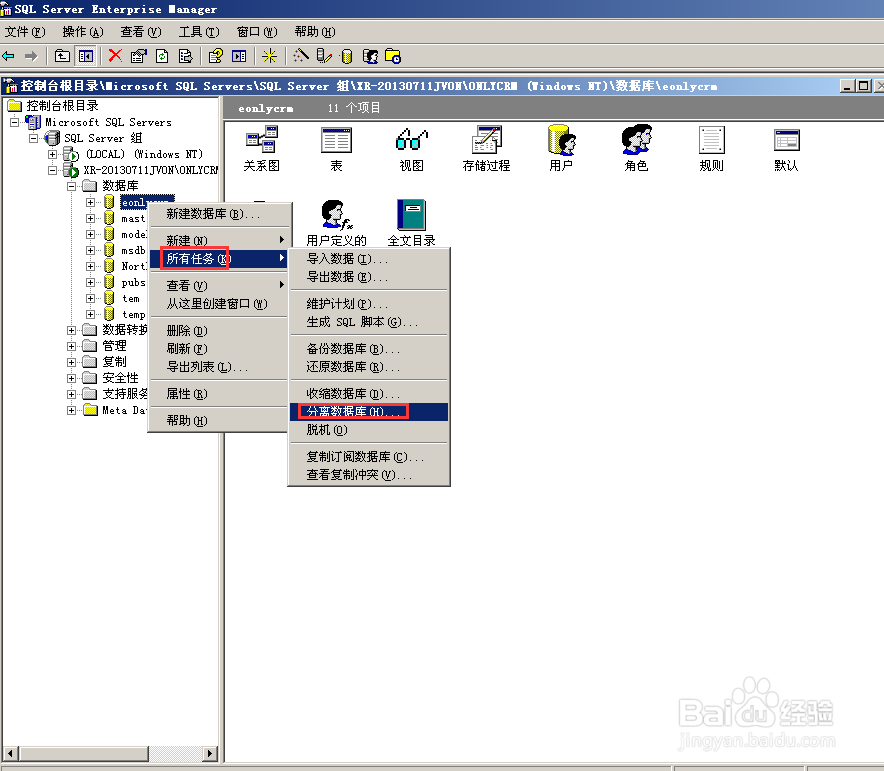Choose 维护计划(P)... in submenu
884x771 pixels.
pyautogui.click(x=369, y=304)
